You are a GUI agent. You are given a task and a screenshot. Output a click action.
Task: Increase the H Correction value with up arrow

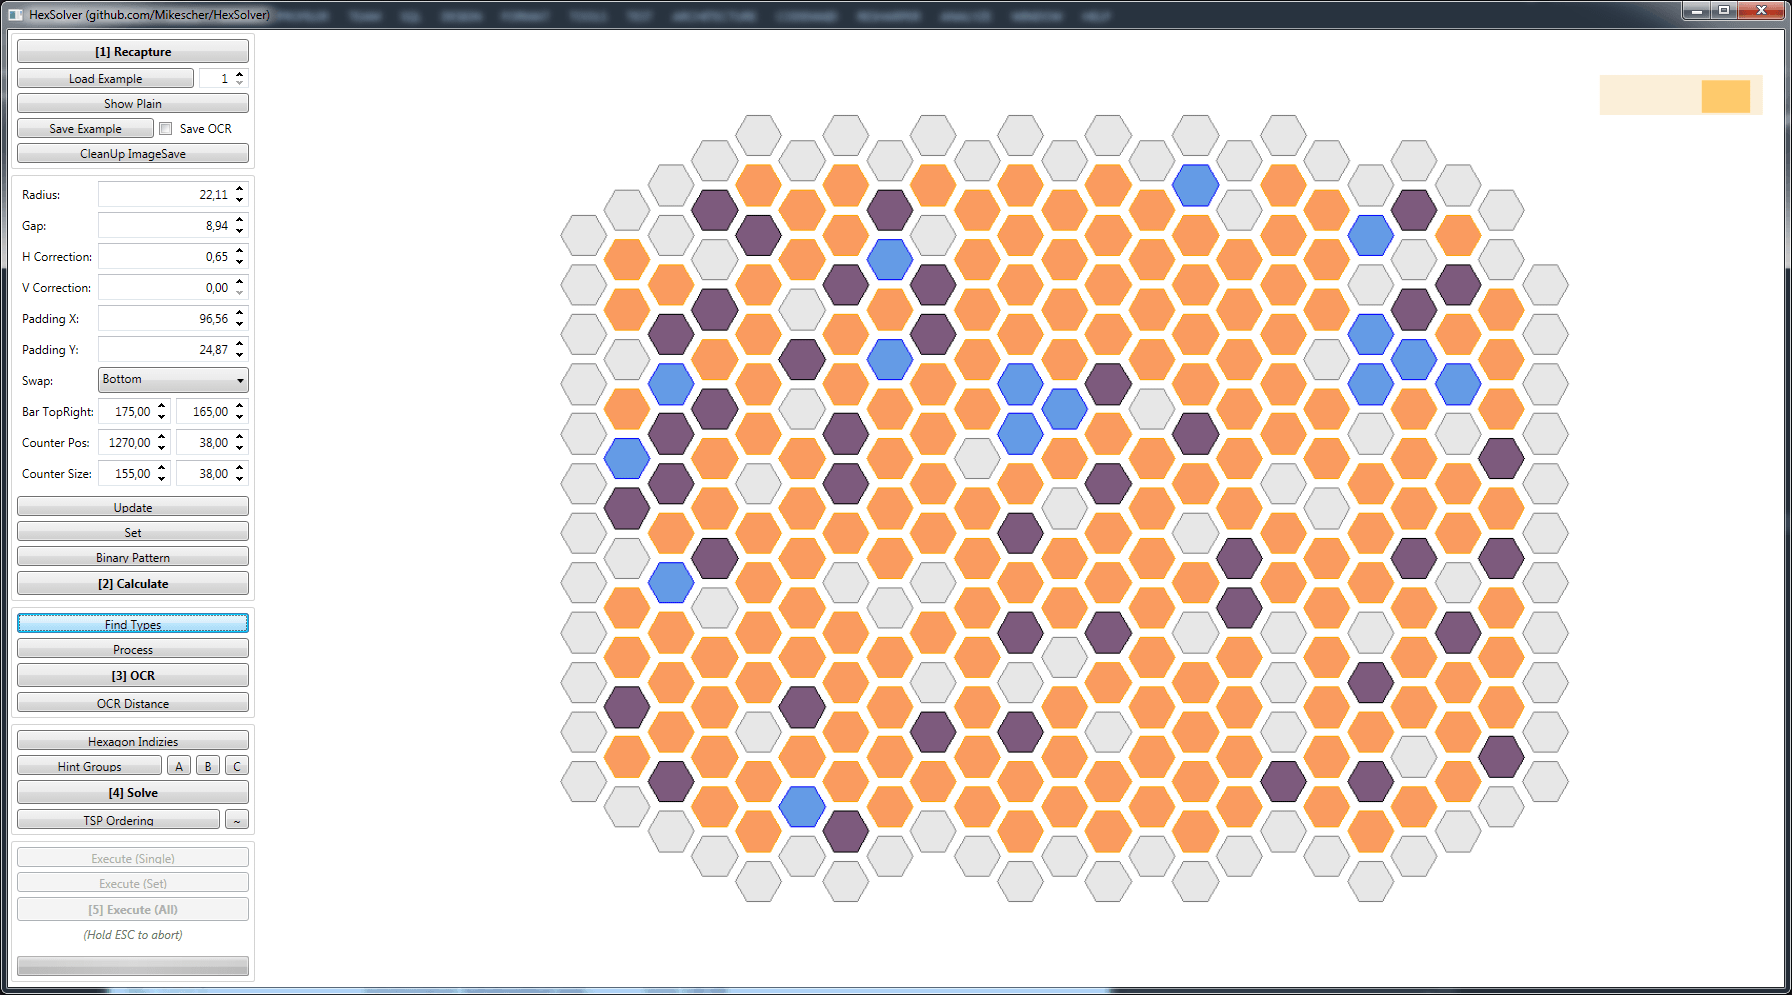240,251
